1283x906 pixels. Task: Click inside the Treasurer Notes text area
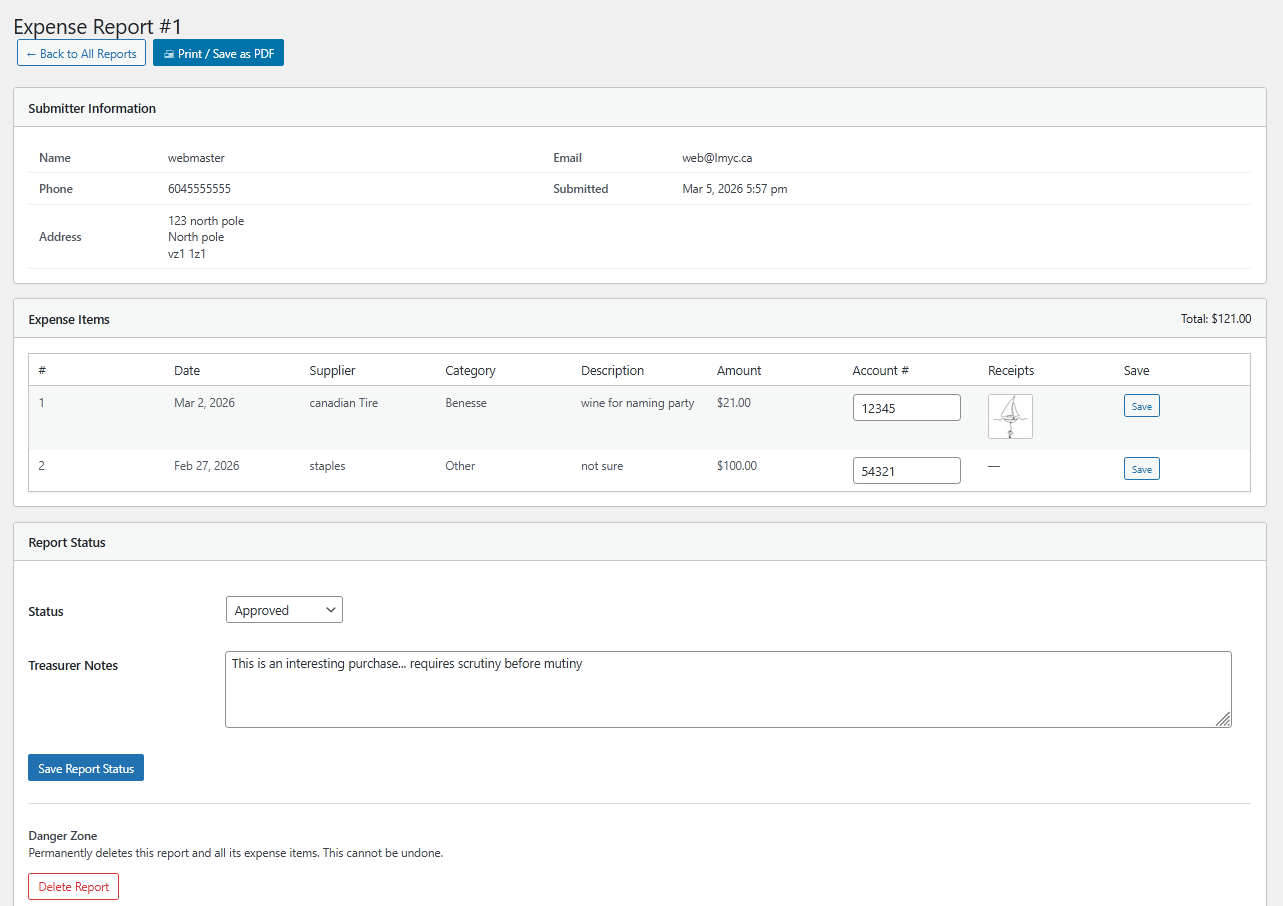click(x=727, y=689)
